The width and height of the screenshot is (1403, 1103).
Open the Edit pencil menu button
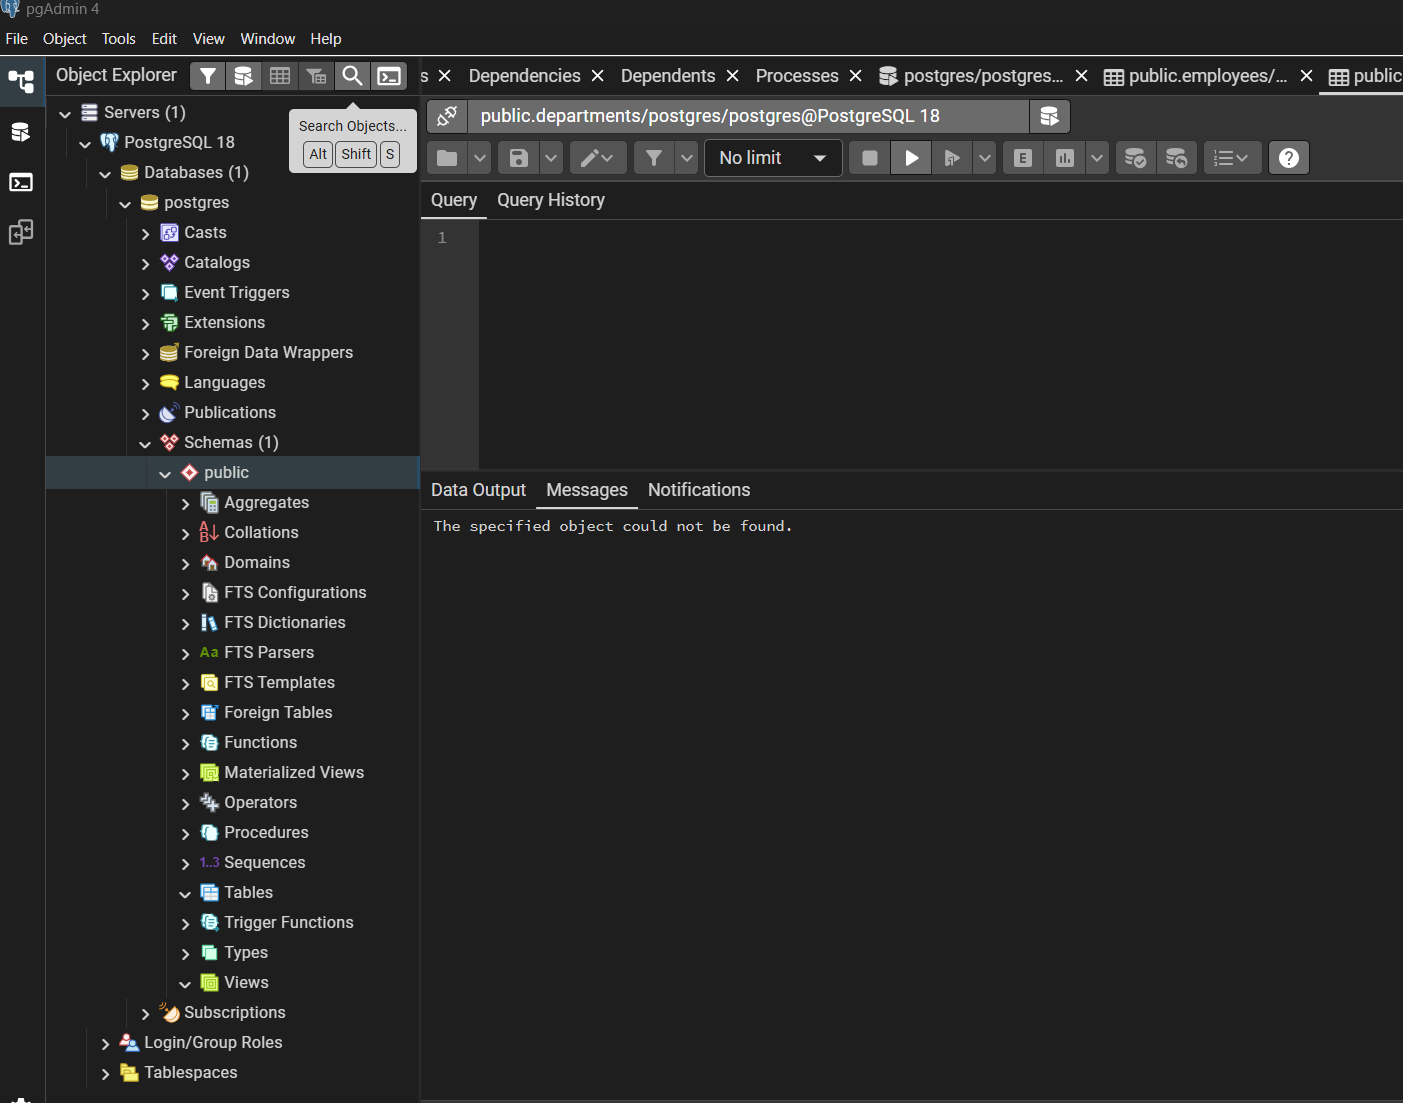point(598,158)
